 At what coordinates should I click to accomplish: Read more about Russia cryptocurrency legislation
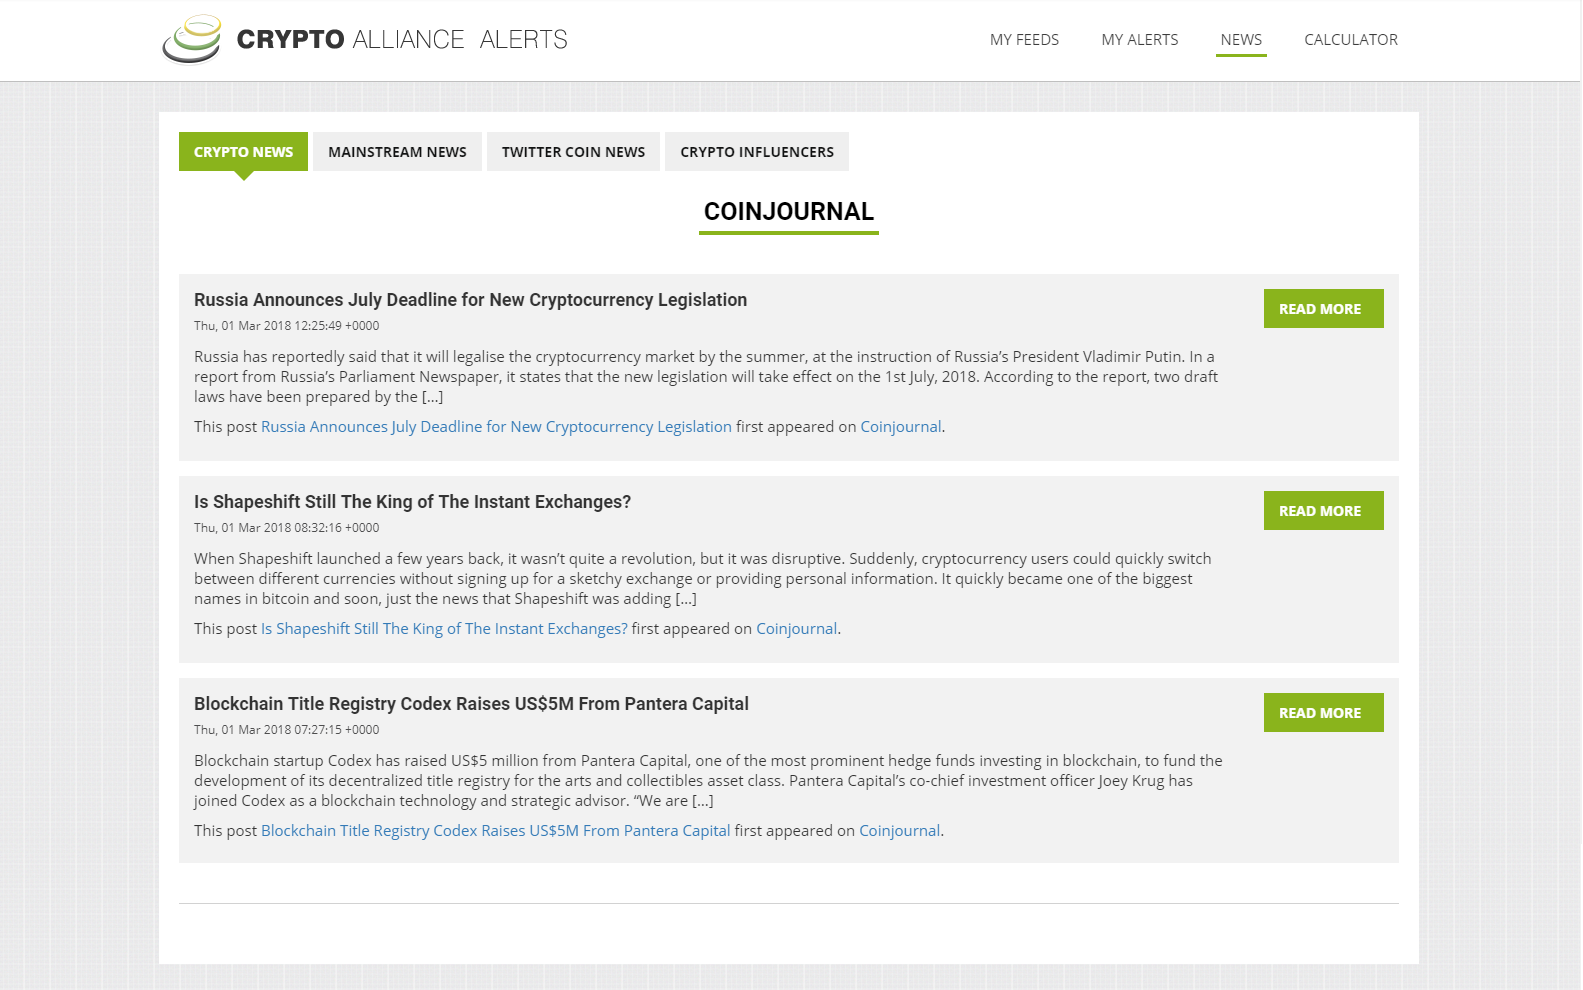1323,309
